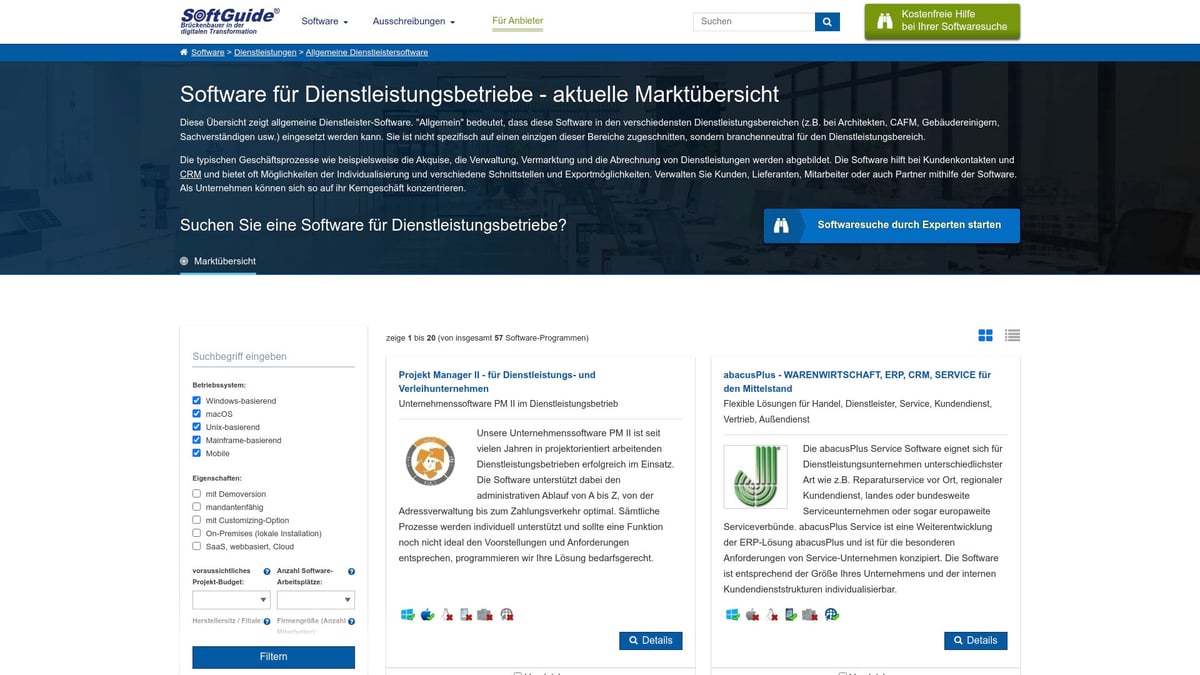Screen dimensions: 1200x675
Task: Click Unix penguin icon on abacusPlus card
Action: point(772,615)
